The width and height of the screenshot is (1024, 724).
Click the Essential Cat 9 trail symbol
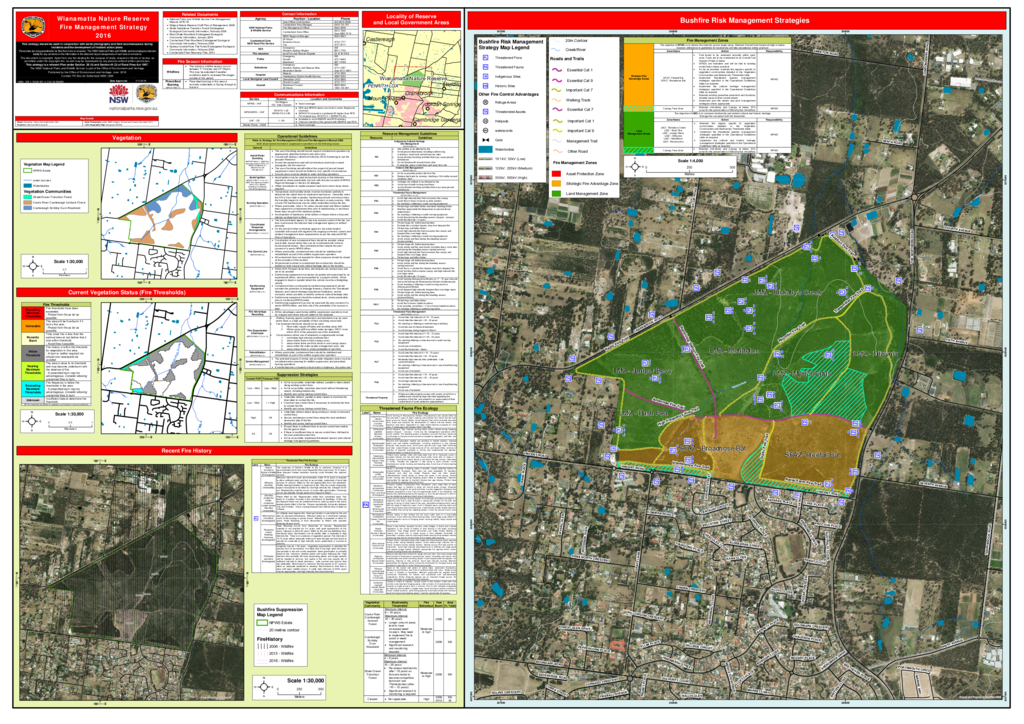point(557,80)
